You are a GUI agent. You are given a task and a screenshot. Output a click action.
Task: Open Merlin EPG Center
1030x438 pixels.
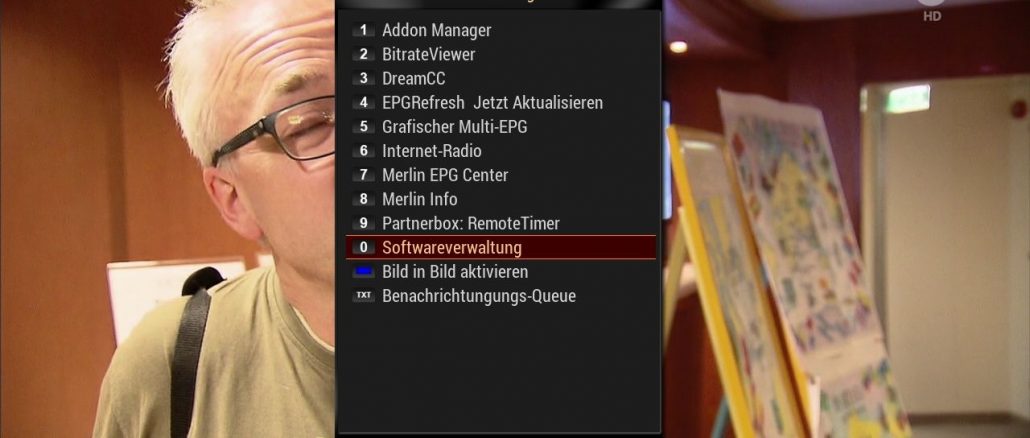501,175
